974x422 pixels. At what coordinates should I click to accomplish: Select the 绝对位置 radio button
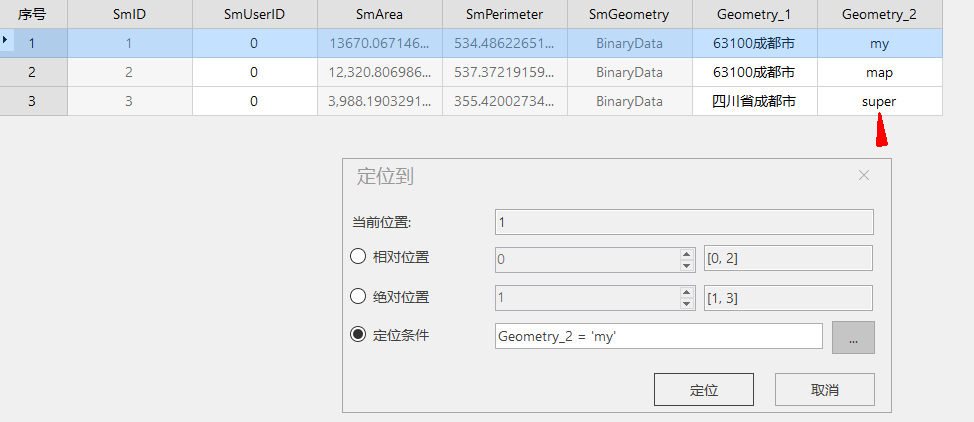(x=358, y=297)
